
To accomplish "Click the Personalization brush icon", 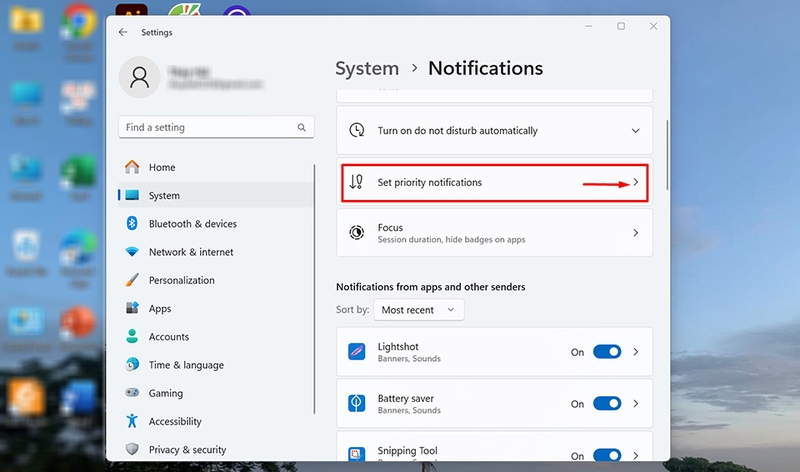I will pos(132,280).
